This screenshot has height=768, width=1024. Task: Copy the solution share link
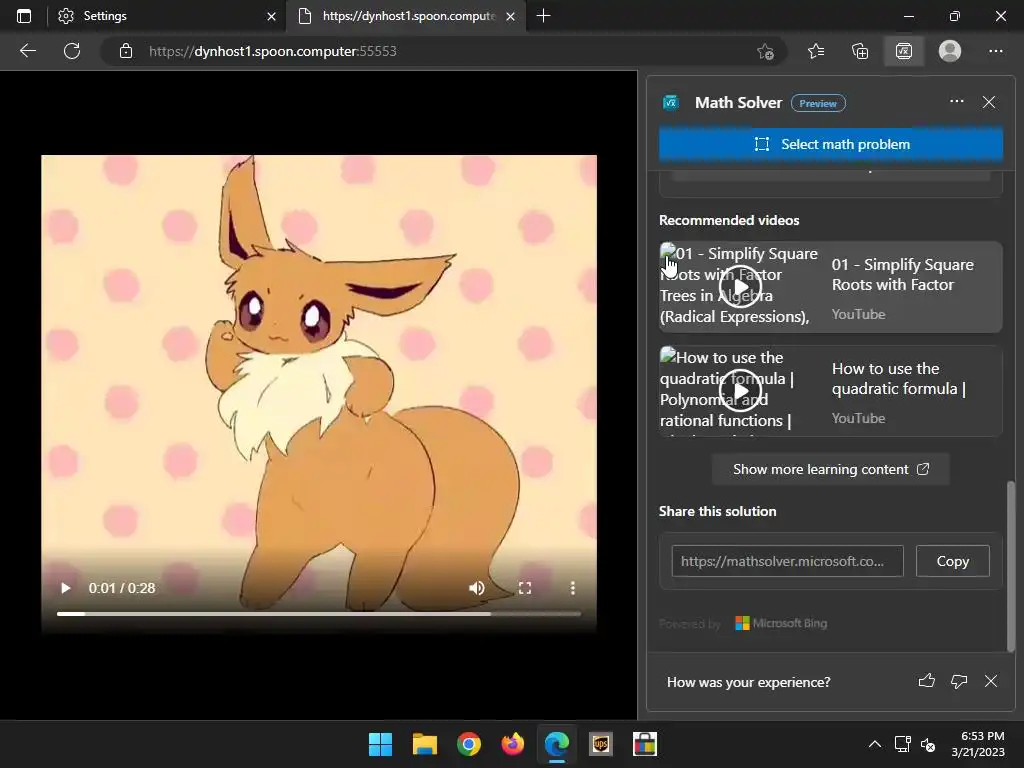pyautogui.click(x=952, y=561)
